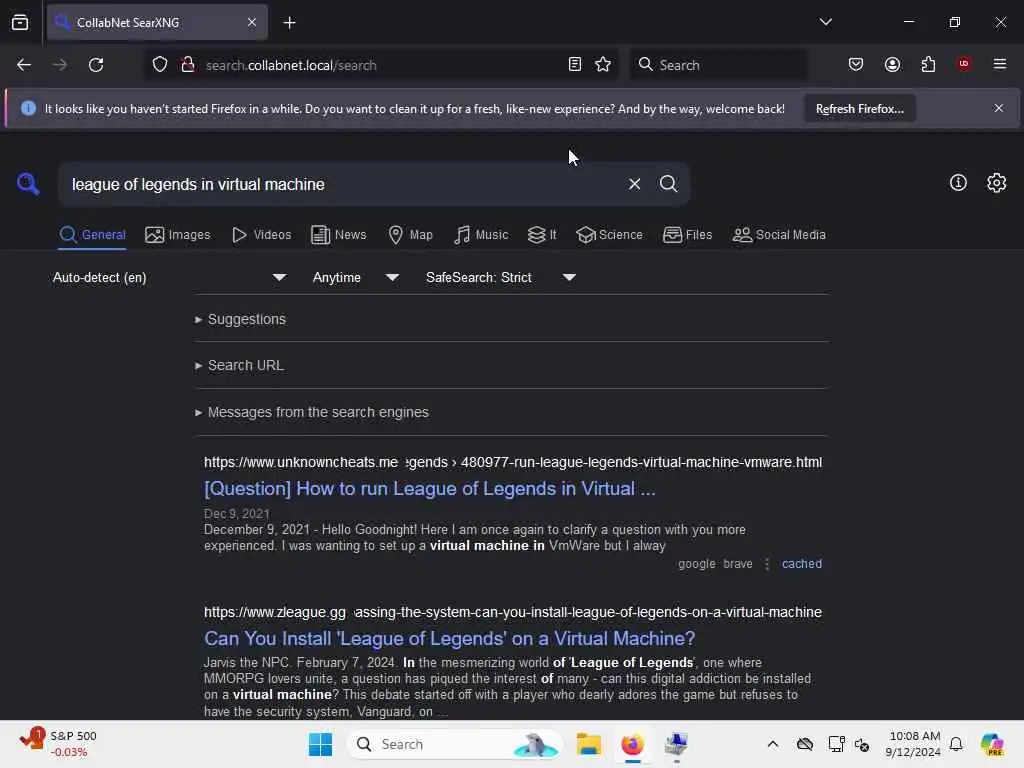Open SearXNG preferences gear icon

997,183
